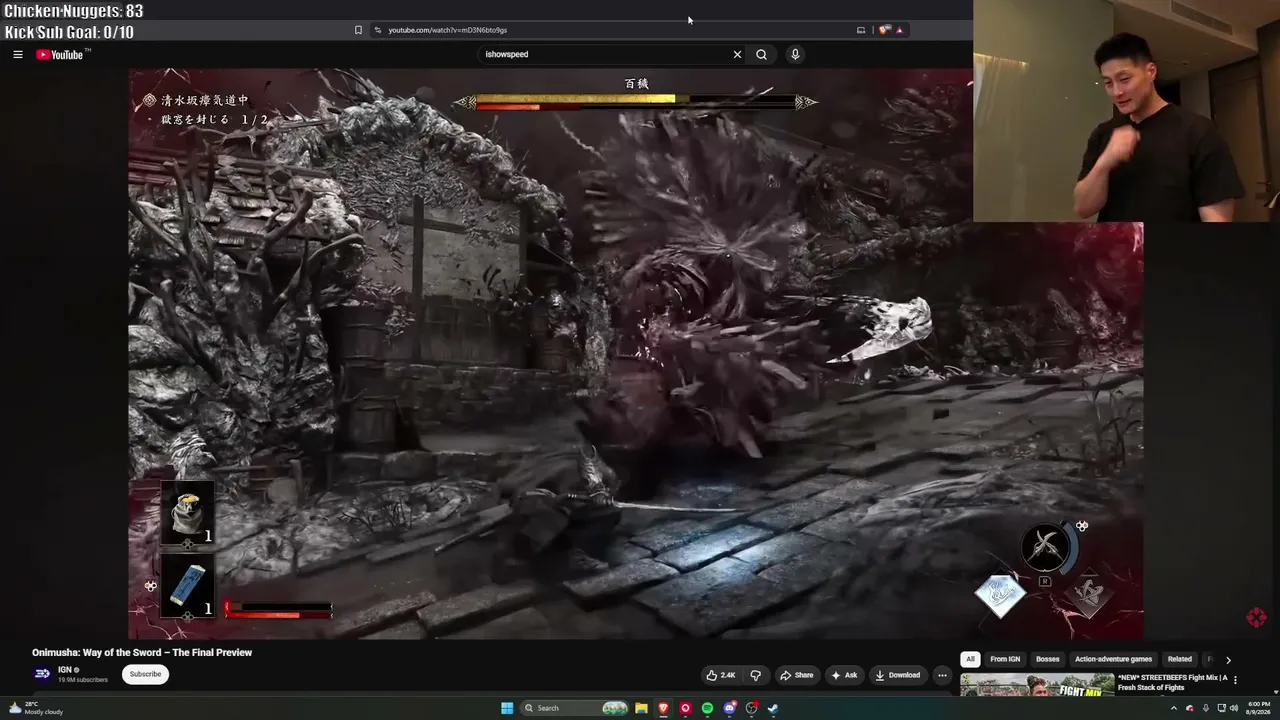Screen dimensions: 1280x720
Task: Open Discord from the taskbar
Action: pyautogui.click(x=729, y=708)
